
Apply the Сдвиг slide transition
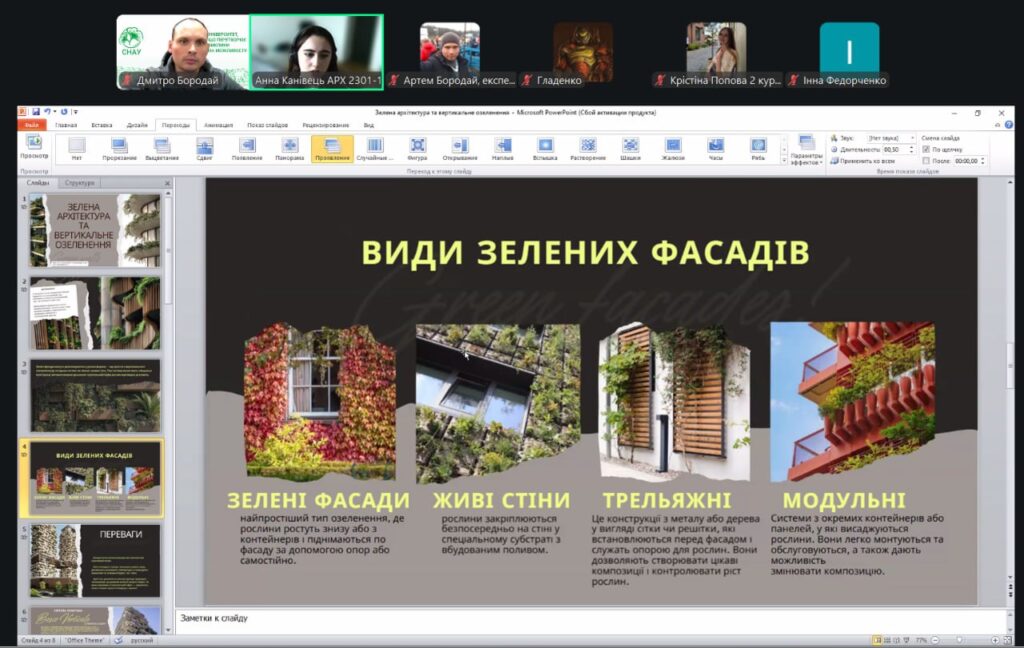204,148
